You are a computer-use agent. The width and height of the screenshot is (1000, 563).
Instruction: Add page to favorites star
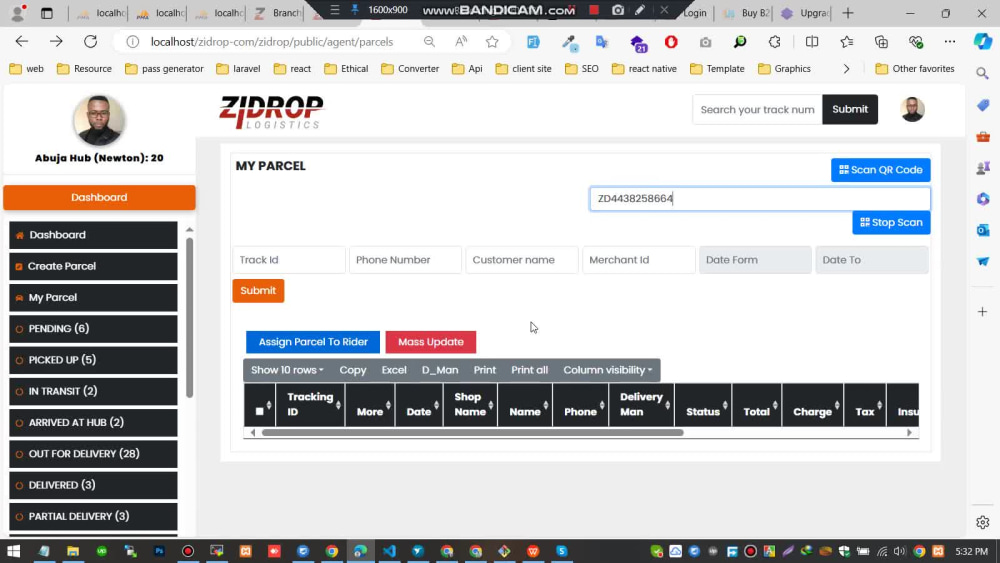coord(492,42)
